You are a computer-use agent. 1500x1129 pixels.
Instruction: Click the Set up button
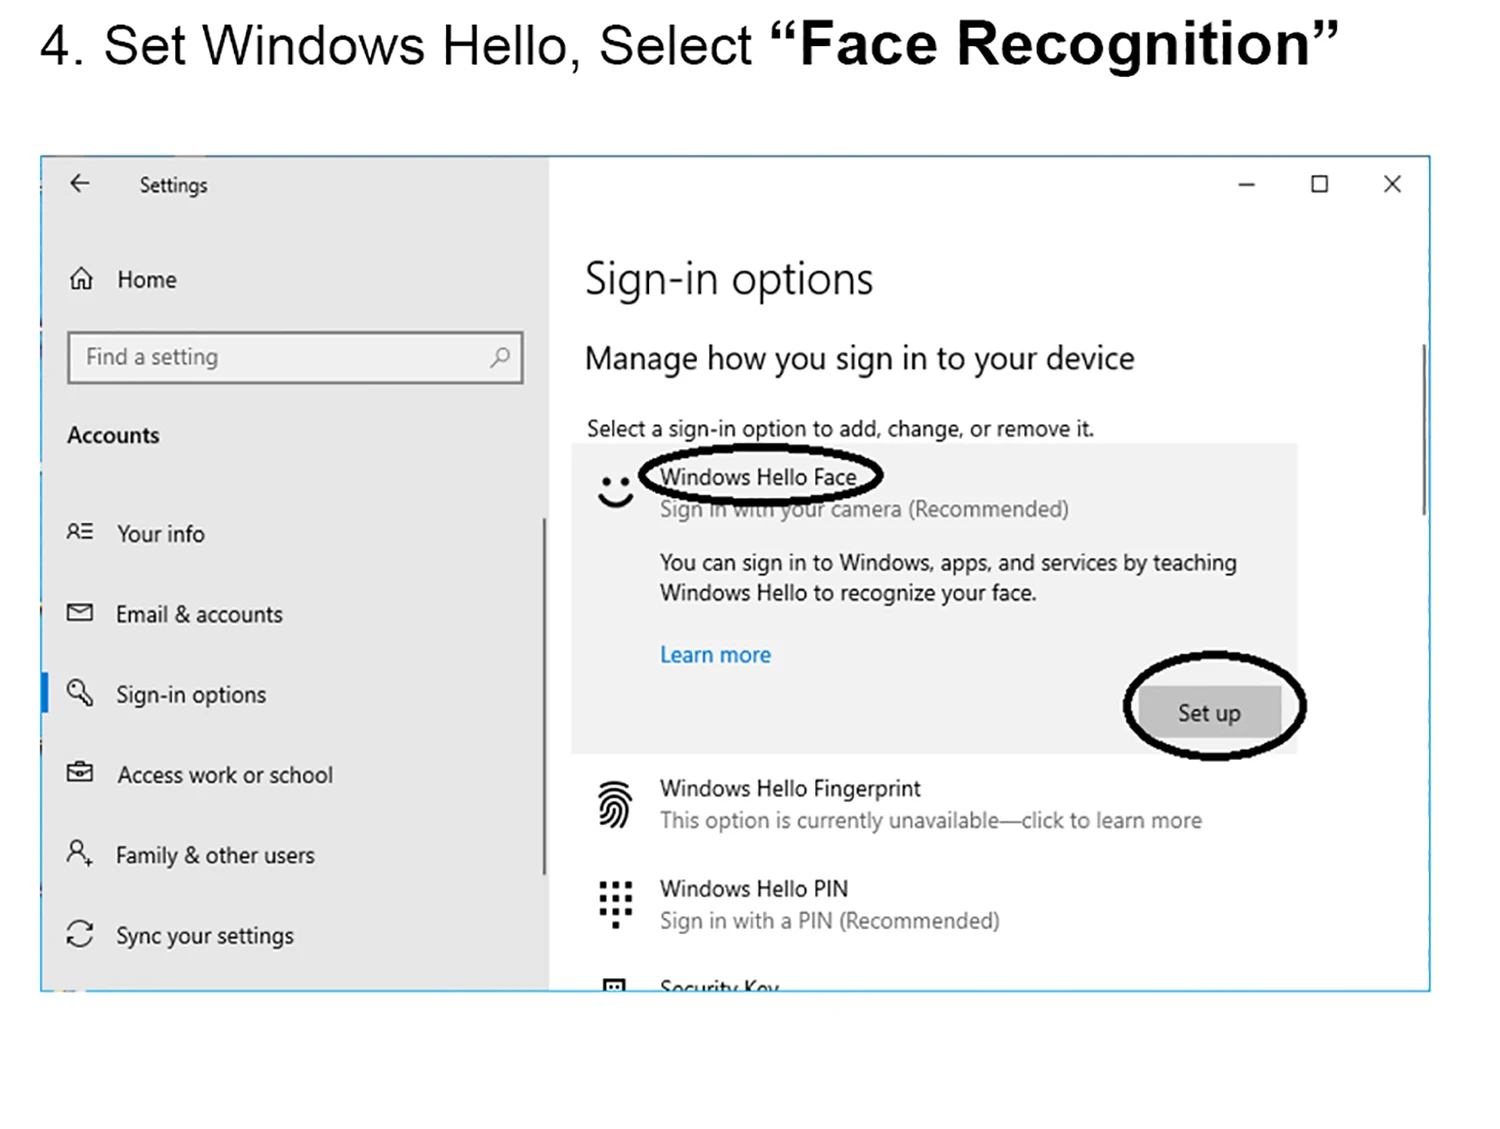click(1209, 712)
